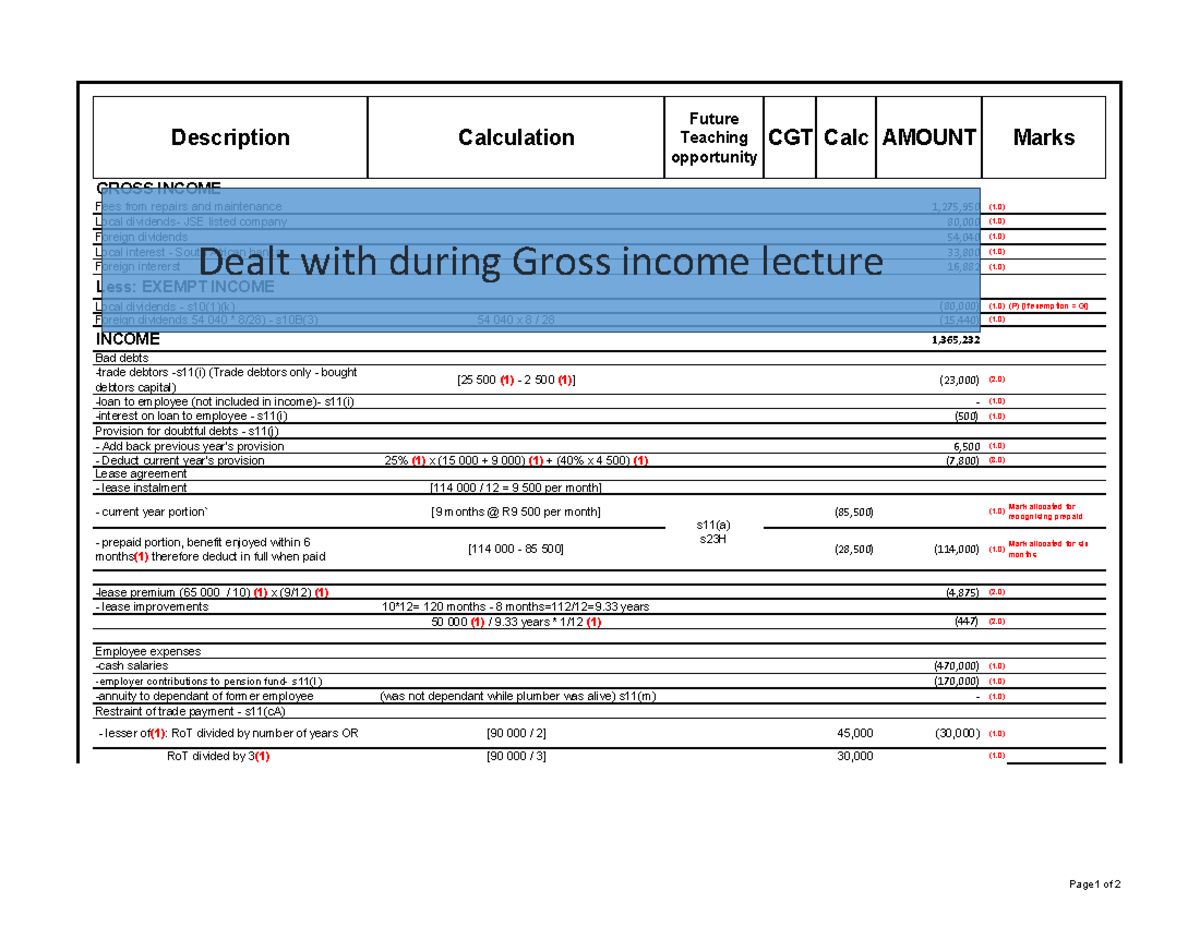Select 'loan to employee (not included in income)' row

click(x=224, y=402)
